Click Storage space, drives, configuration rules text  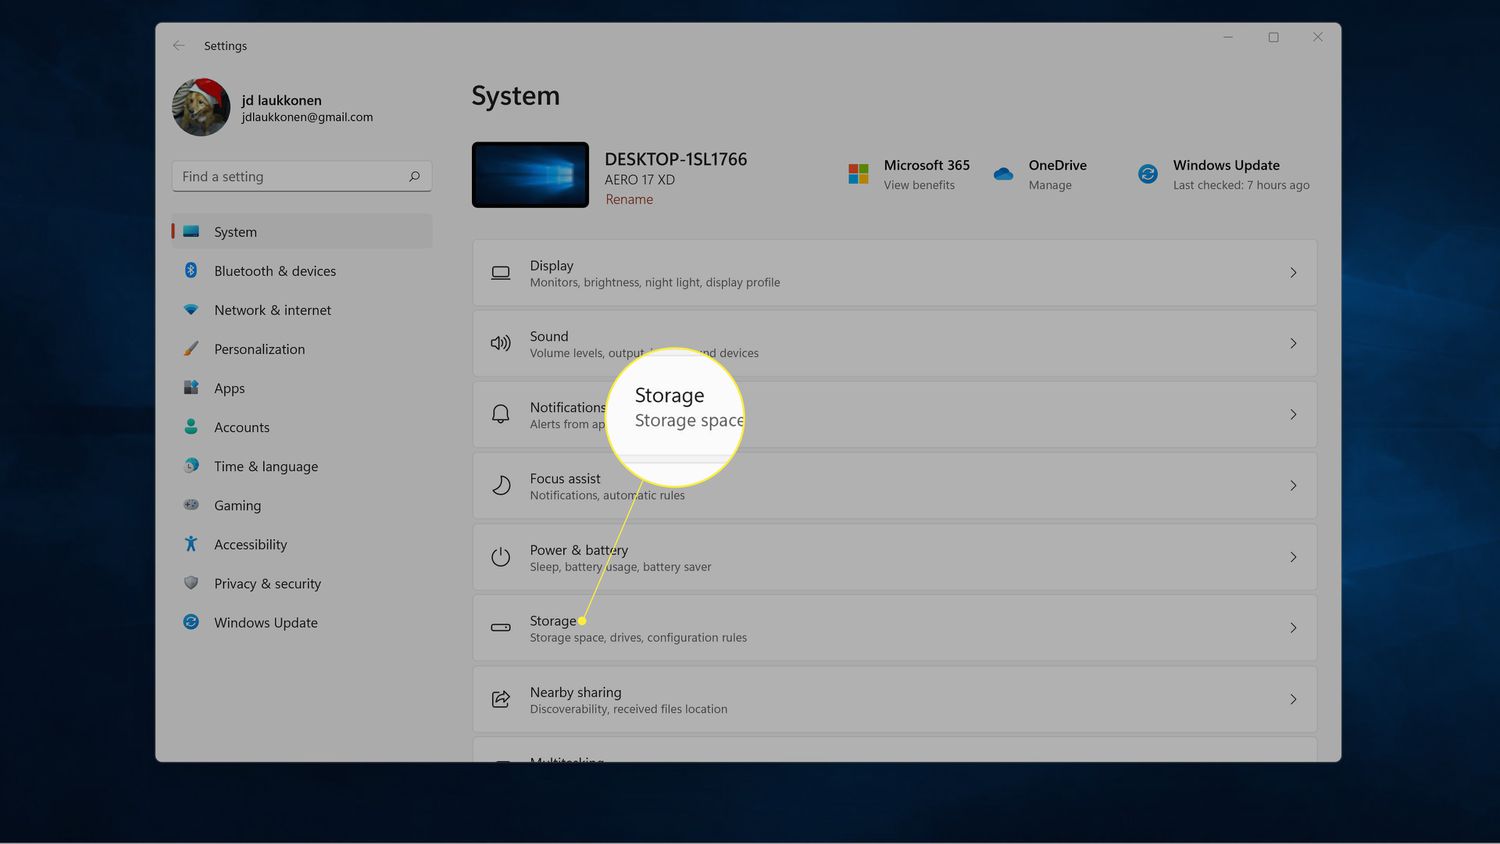(x=638, y=638)
